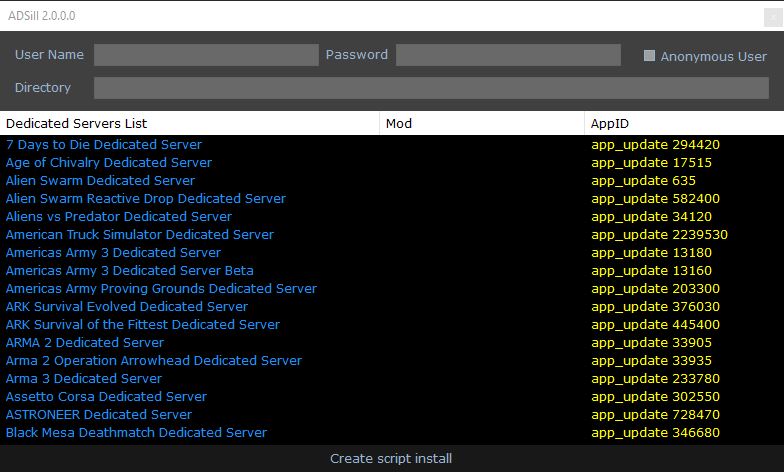Select Age of Chivalry Dedicated Server
Viewport: 784px width, 472px height.
pyautogui.click(x=109, y=163)
